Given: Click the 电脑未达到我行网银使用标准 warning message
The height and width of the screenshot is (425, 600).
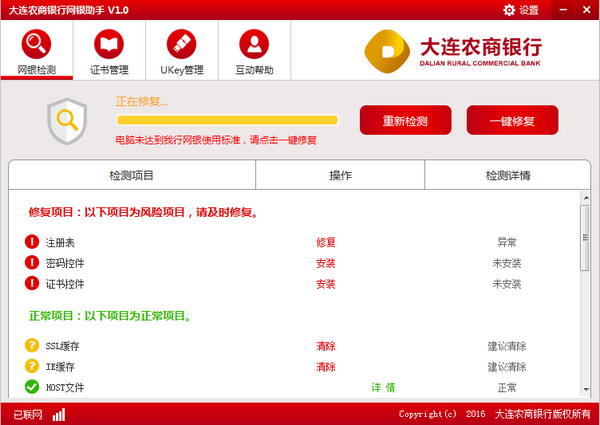Looking at the screenshot, I should coord(216,140).
